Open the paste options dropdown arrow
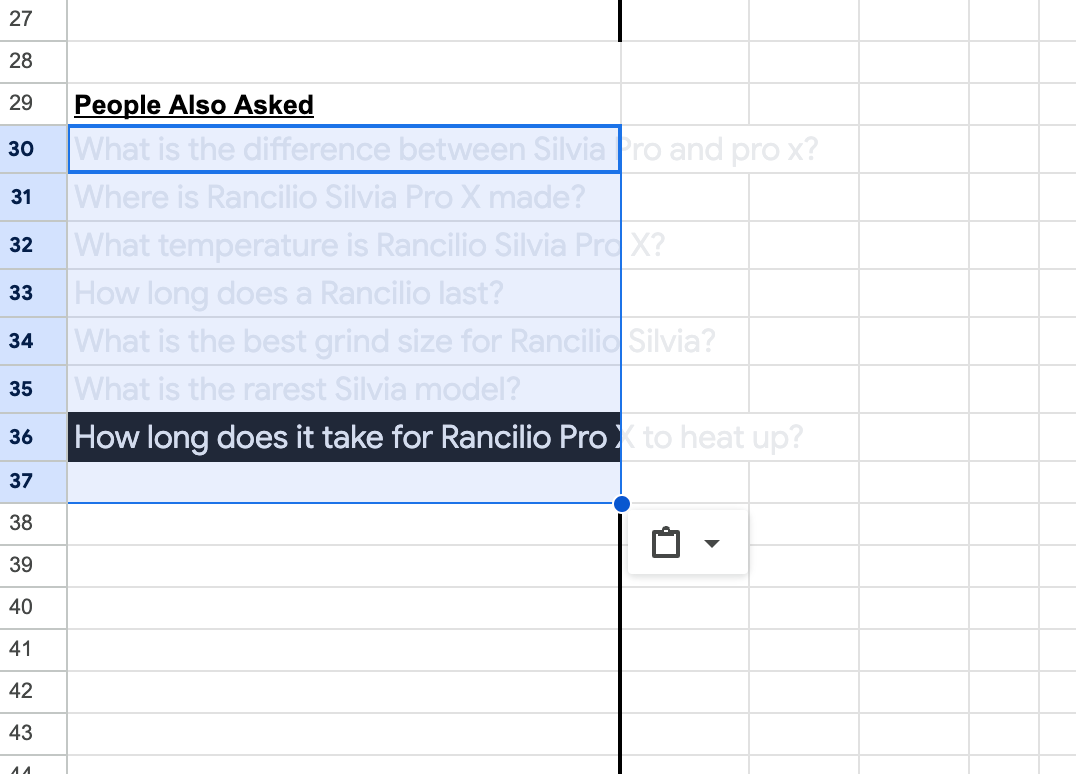 coord(712,543)
